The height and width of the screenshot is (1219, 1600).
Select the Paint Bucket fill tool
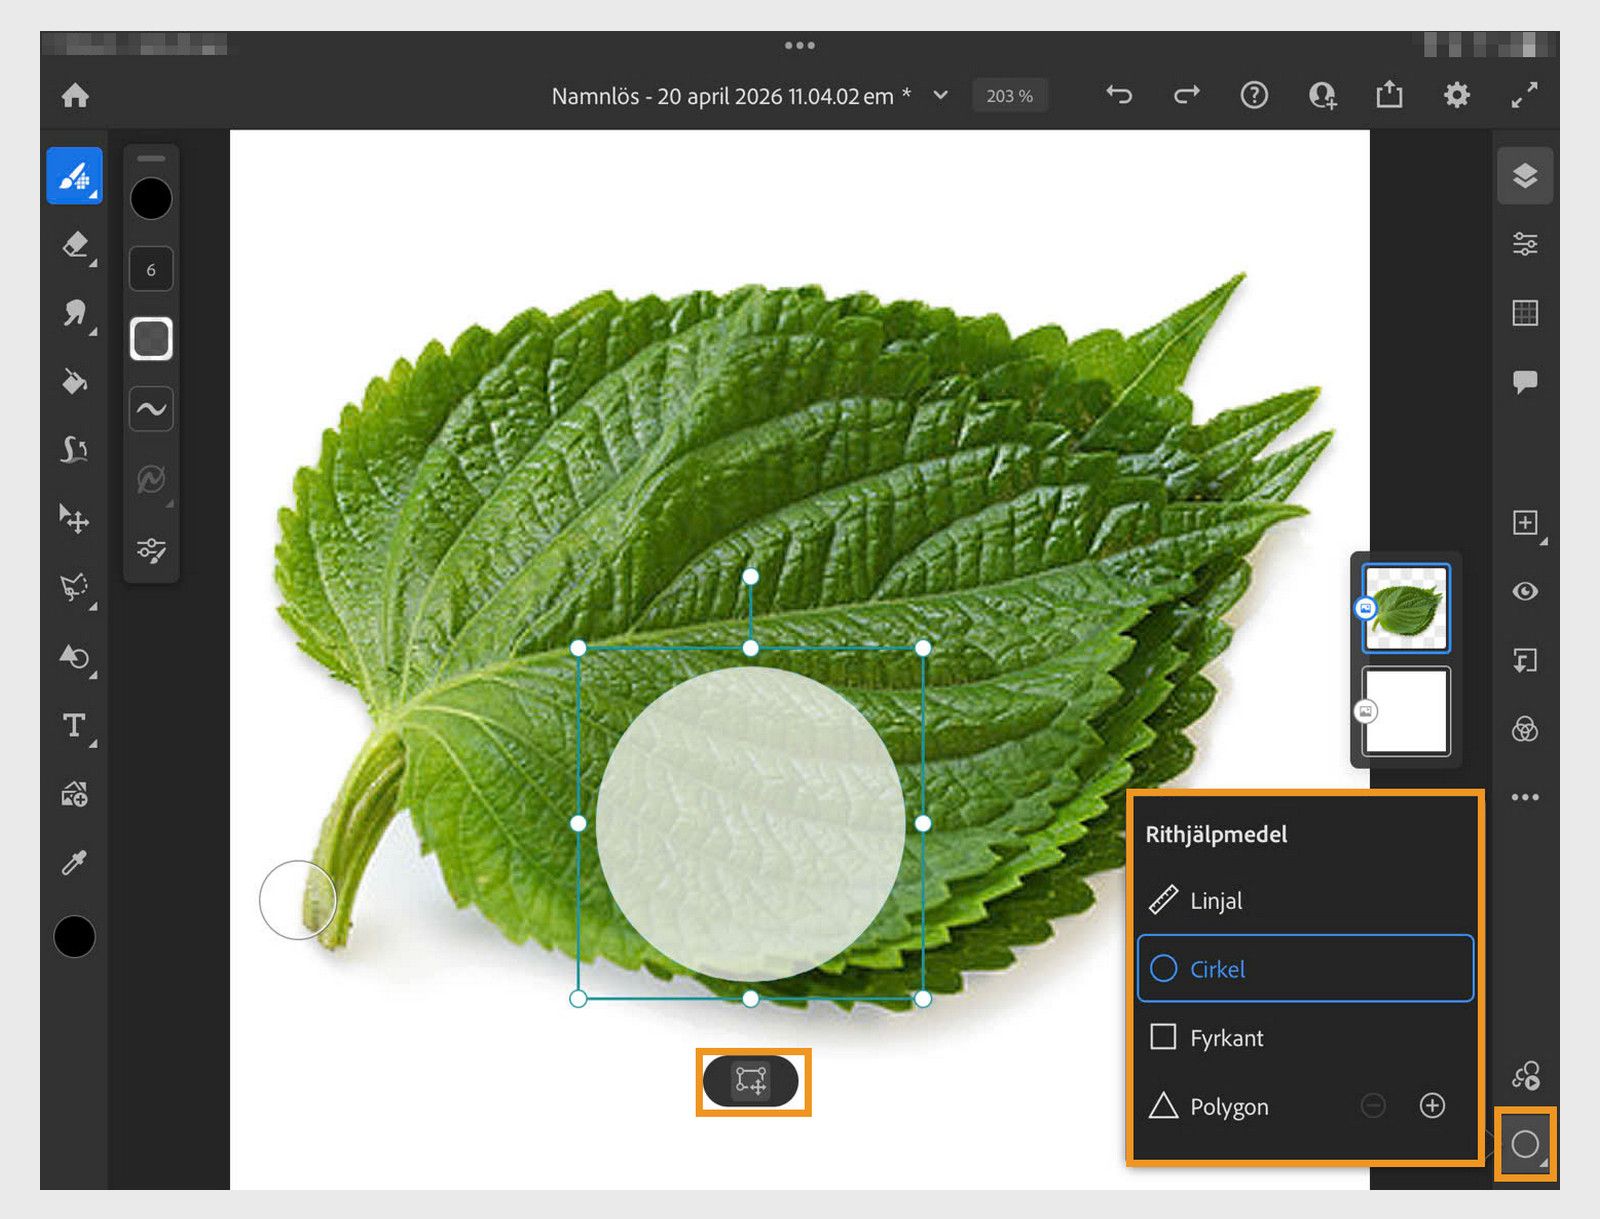coord(75,382)
